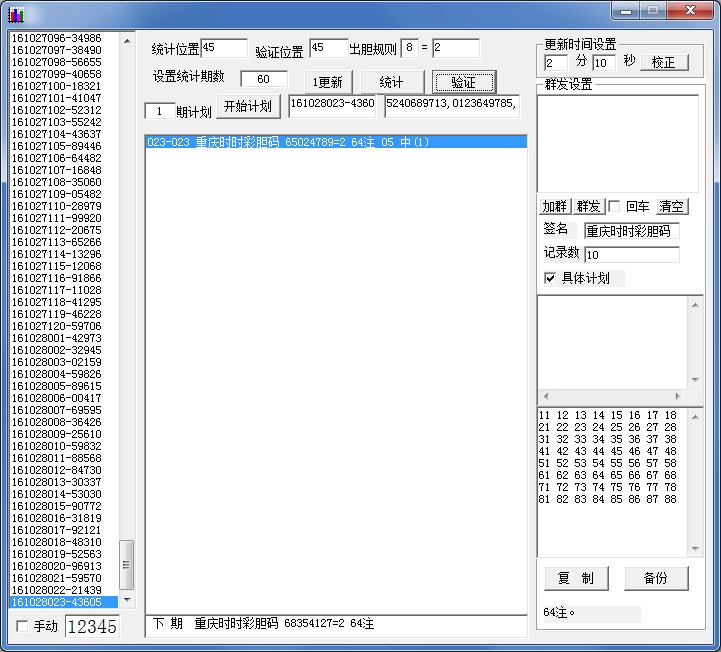Screen dimensions: 721x652
Task: Click the 复制 copy button
Action: click(576, 578)
